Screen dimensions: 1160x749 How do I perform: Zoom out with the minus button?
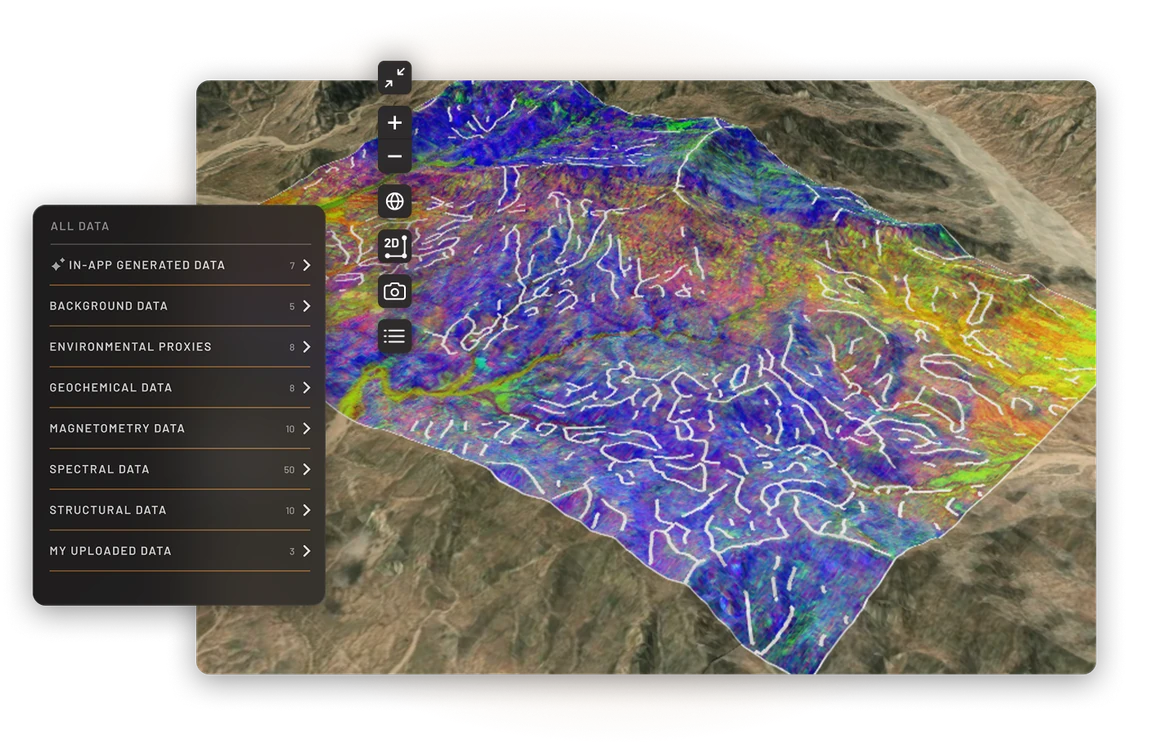pyautogui.click(x=394, y=157)
